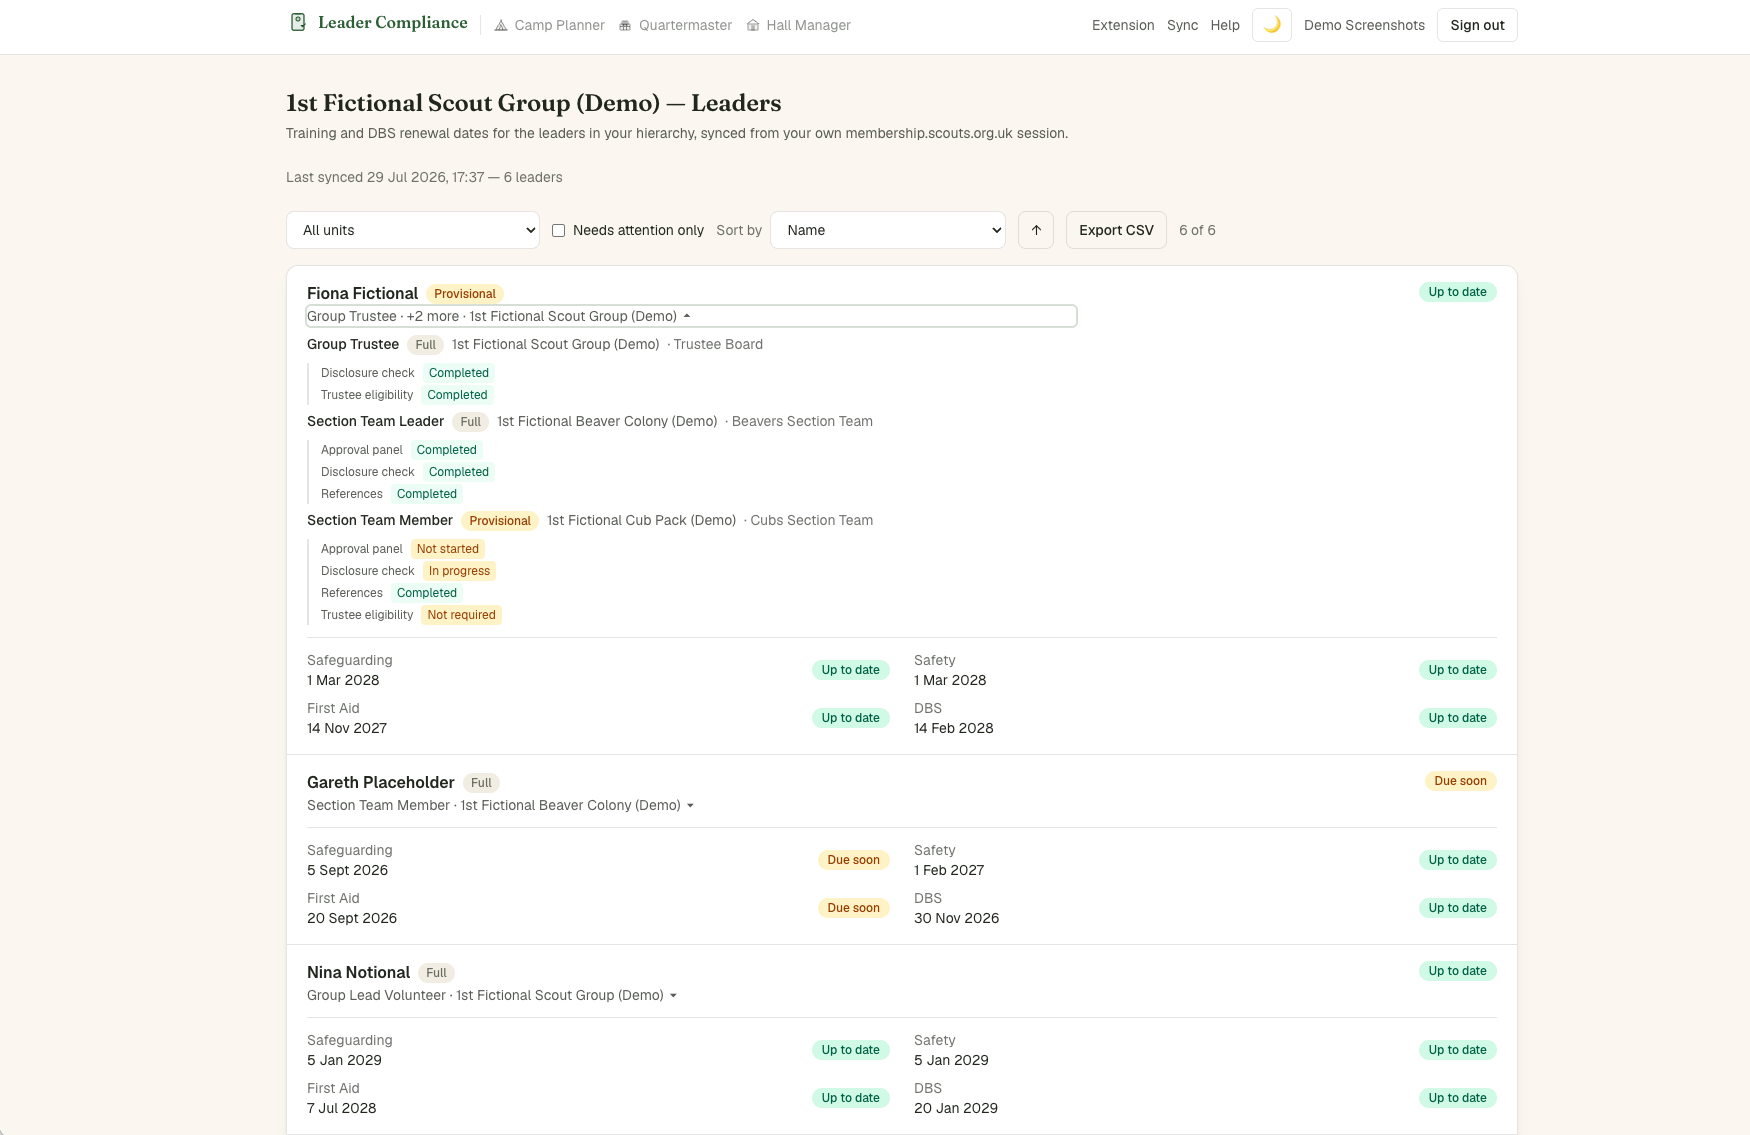Click the Up to date badge on Nina's card header
Screen dimensions: 1750x1135
1457,971
